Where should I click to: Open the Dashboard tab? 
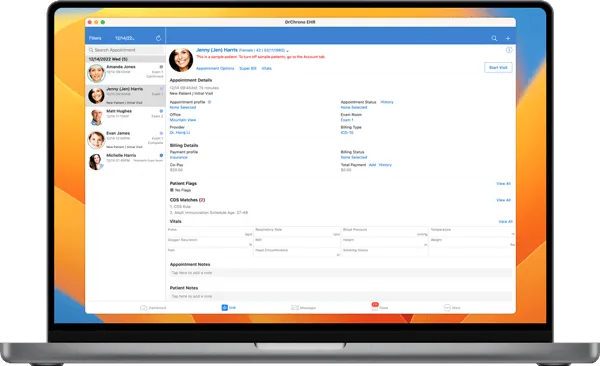click(153, 308)
